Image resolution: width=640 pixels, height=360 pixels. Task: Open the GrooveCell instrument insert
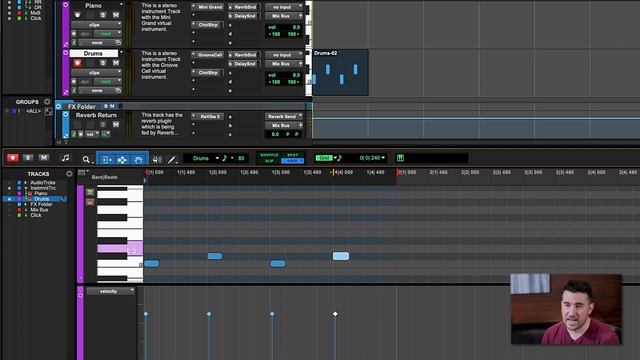pyautogui.click(x=208, y=55)
